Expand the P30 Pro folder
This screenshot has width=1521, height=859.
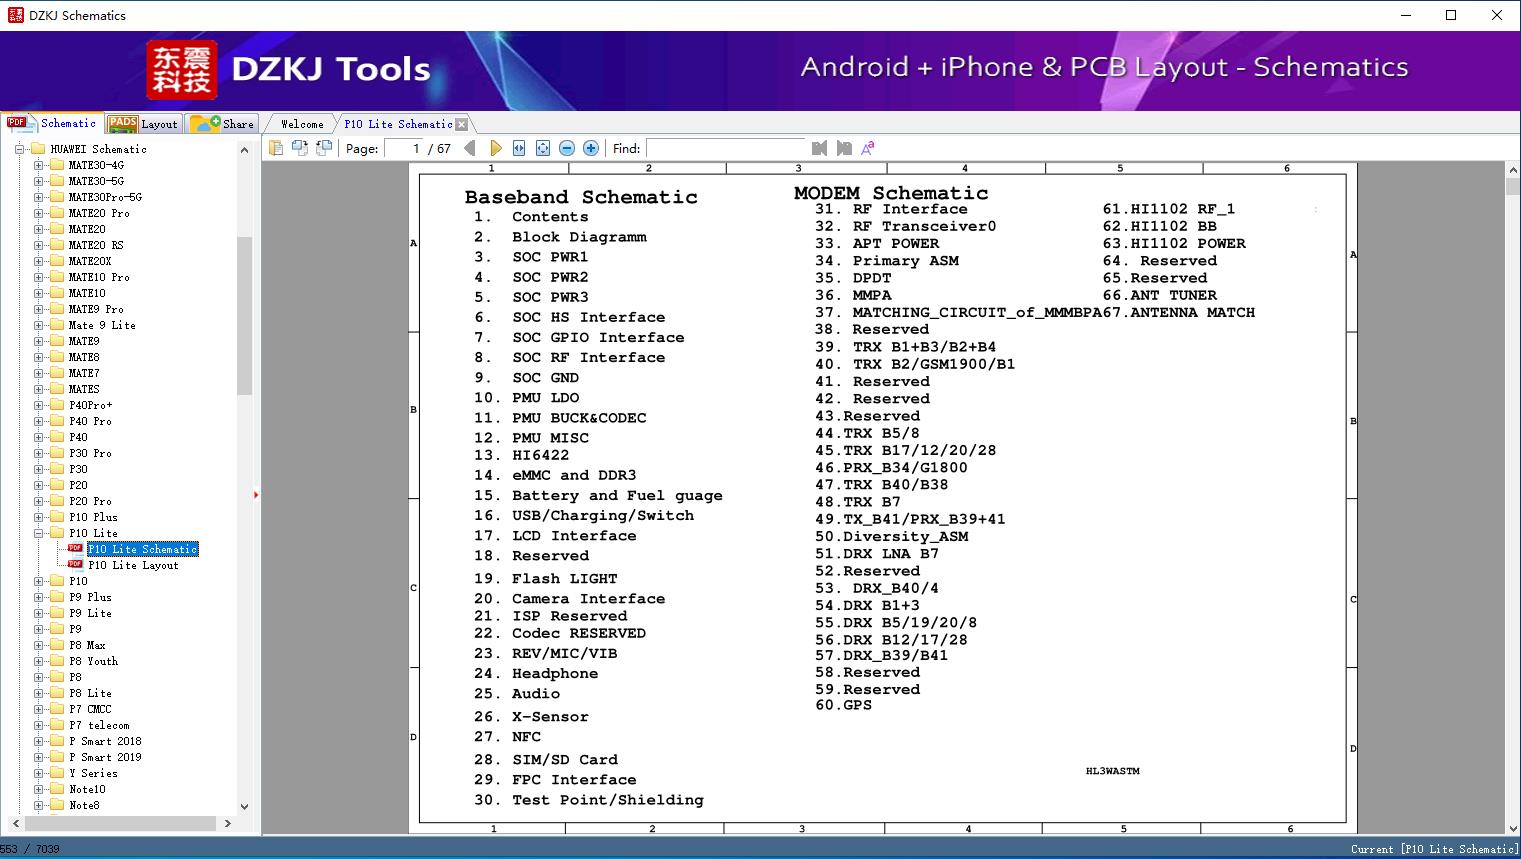click(x=38, y=453)
